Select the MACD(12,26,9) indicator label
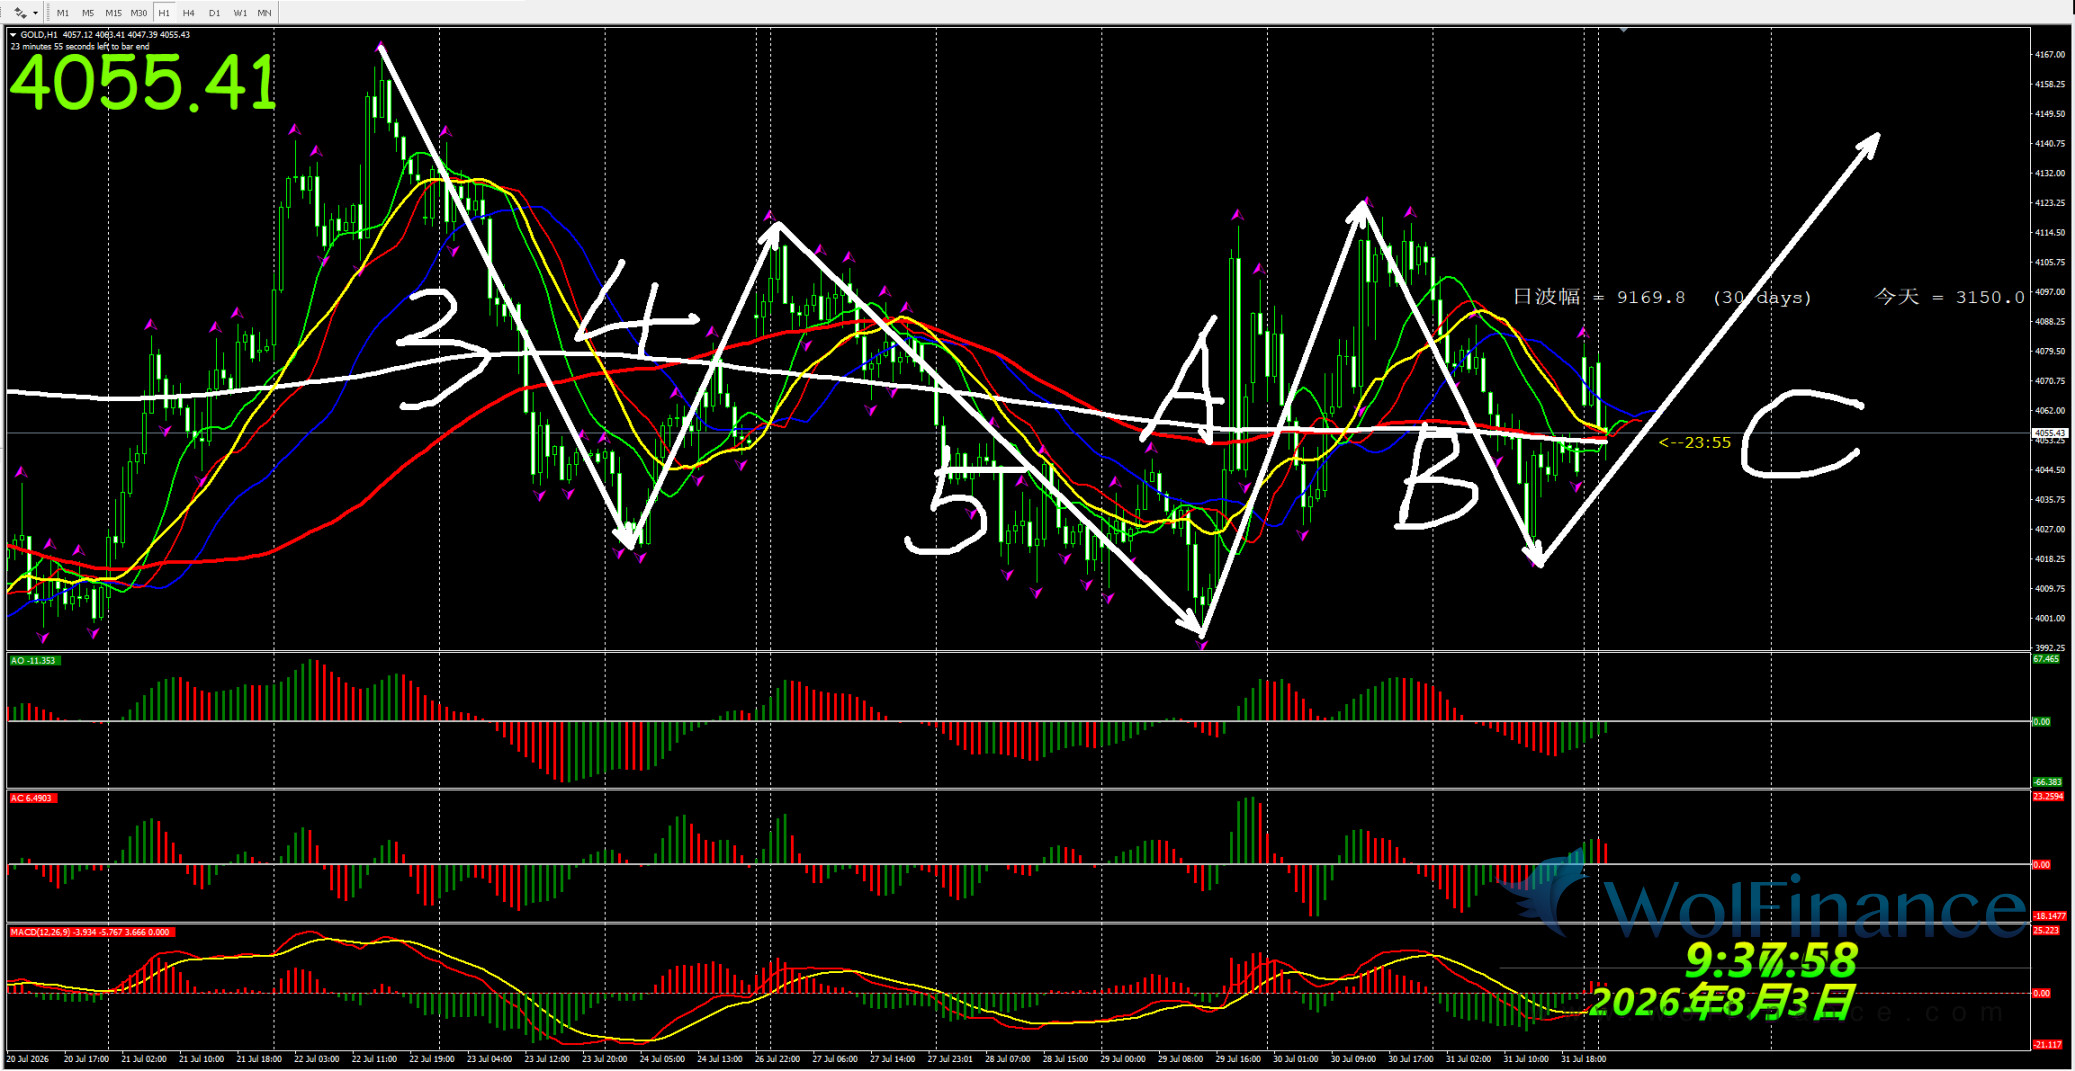 point(91,932)
